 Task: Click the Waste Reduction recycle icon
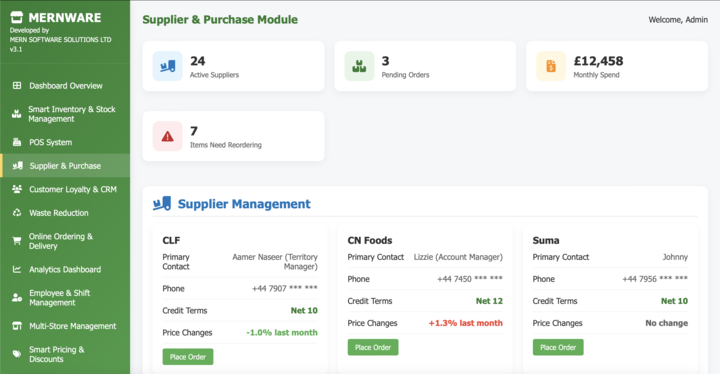[17, 213]
